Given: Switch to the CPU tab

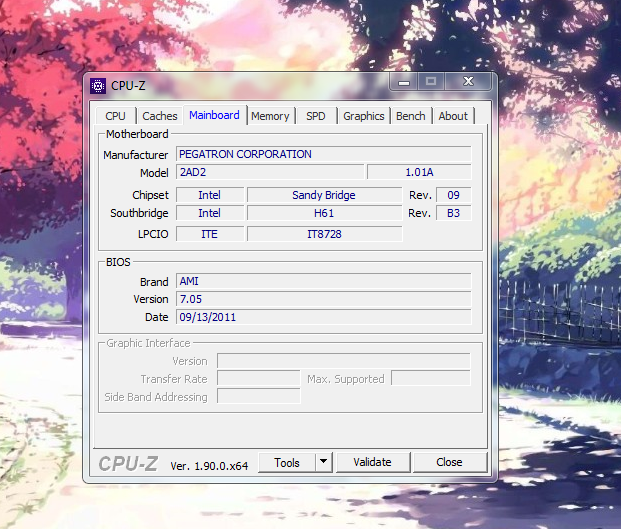Looking at the screenshot, I should click(x=115, y=116).
